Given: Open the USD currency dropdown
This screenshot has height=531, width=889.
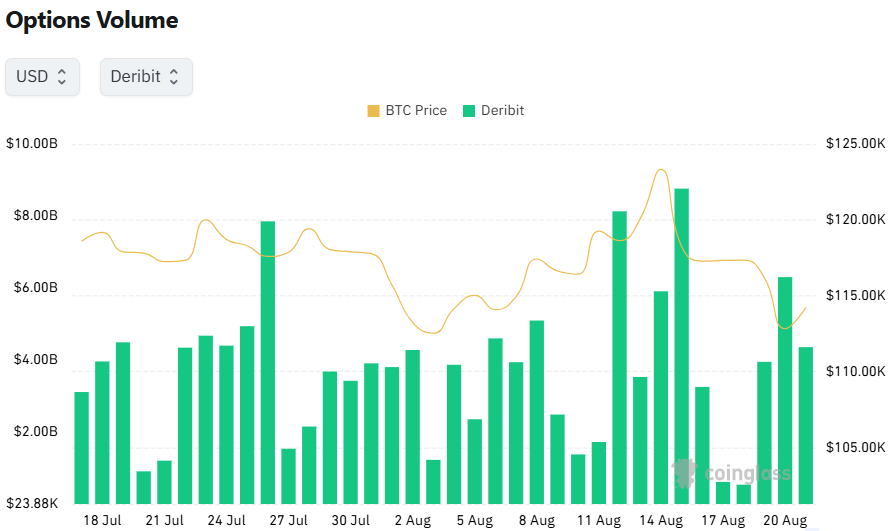Looking at the screenshot, I should click(43, 77).
